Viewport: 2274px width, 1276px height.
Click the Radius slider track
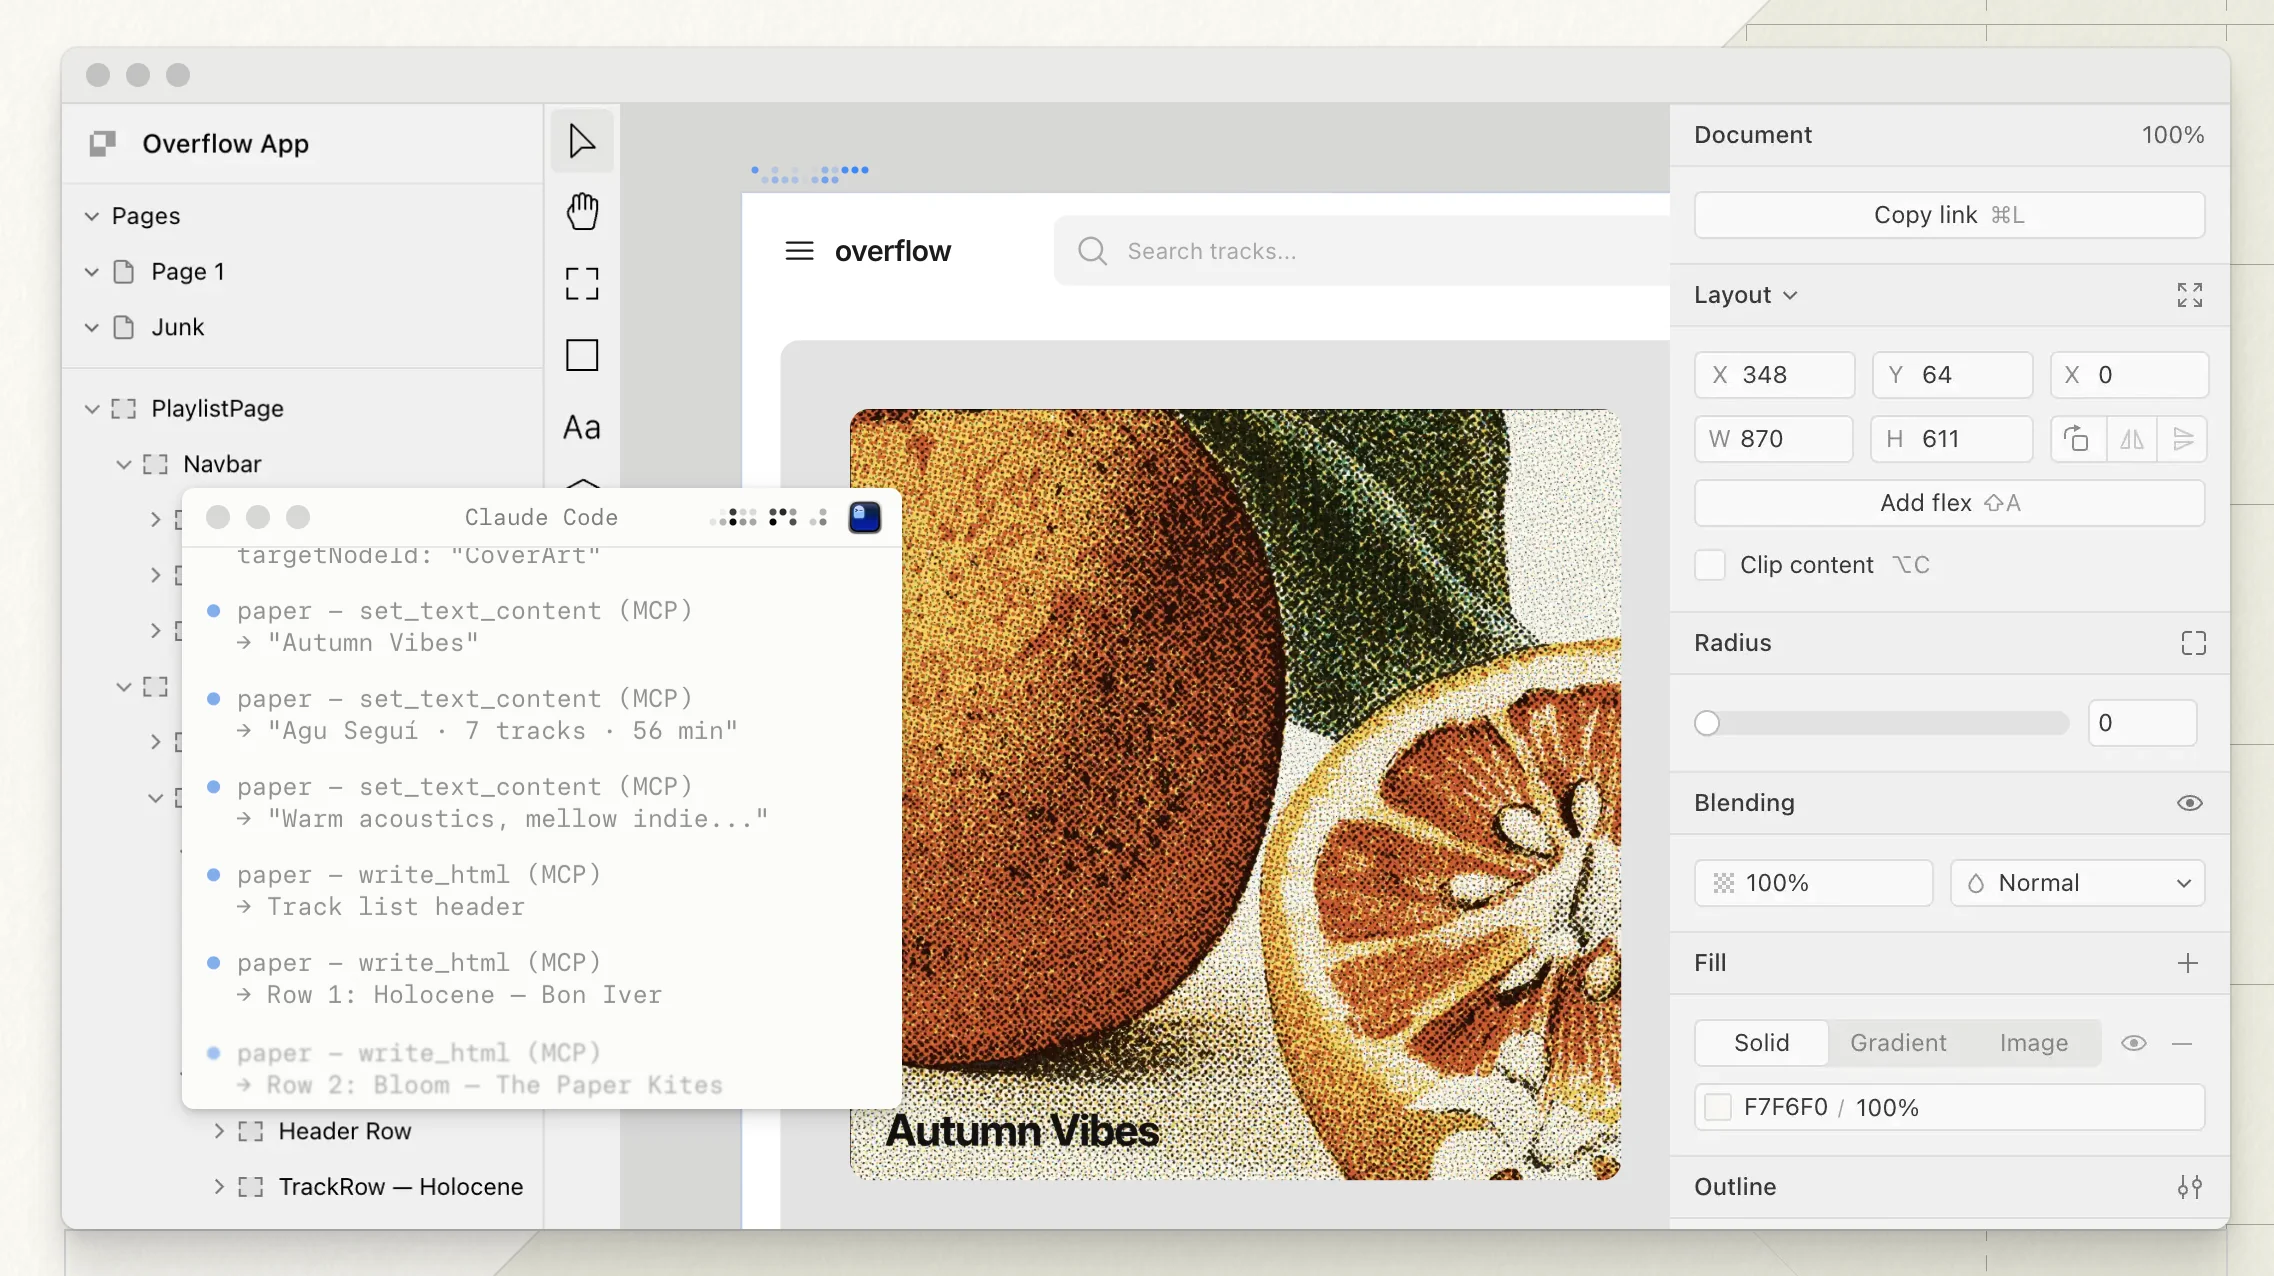pos(1882,723)
